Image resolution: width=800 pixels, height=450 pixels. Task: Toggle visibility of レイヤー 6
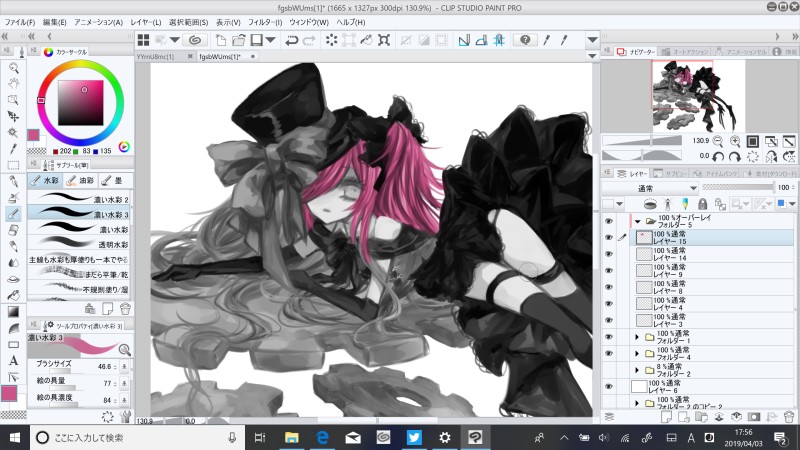click(x=609, y=387)
